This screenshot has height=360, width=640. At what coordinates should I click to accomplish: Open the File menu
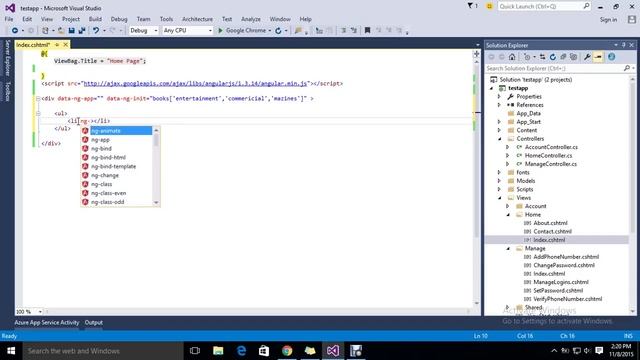[x=9, y=19]
